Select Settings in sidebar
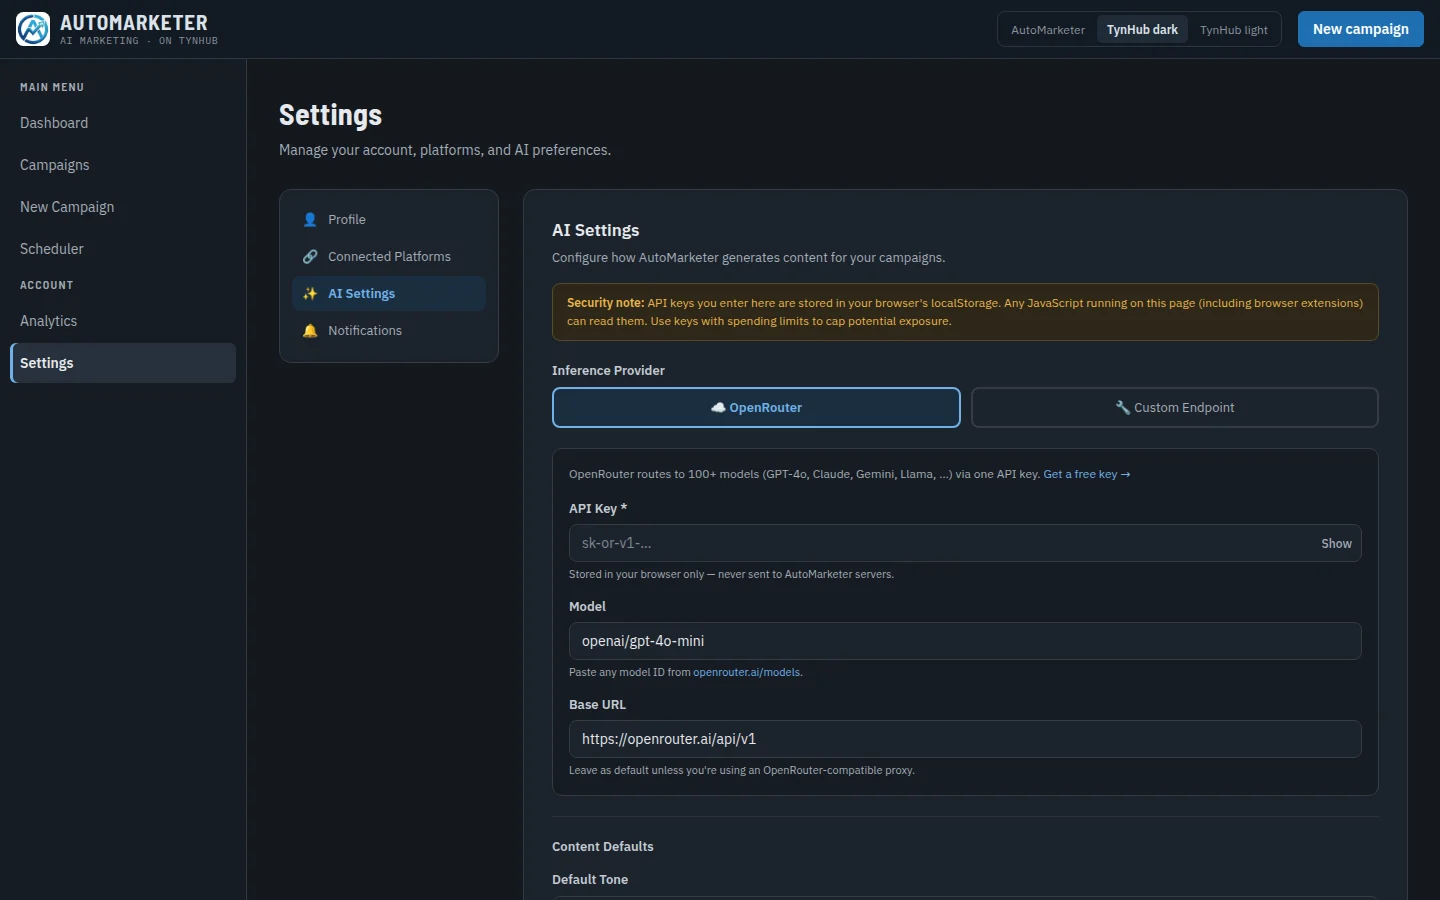 [123, 363]
